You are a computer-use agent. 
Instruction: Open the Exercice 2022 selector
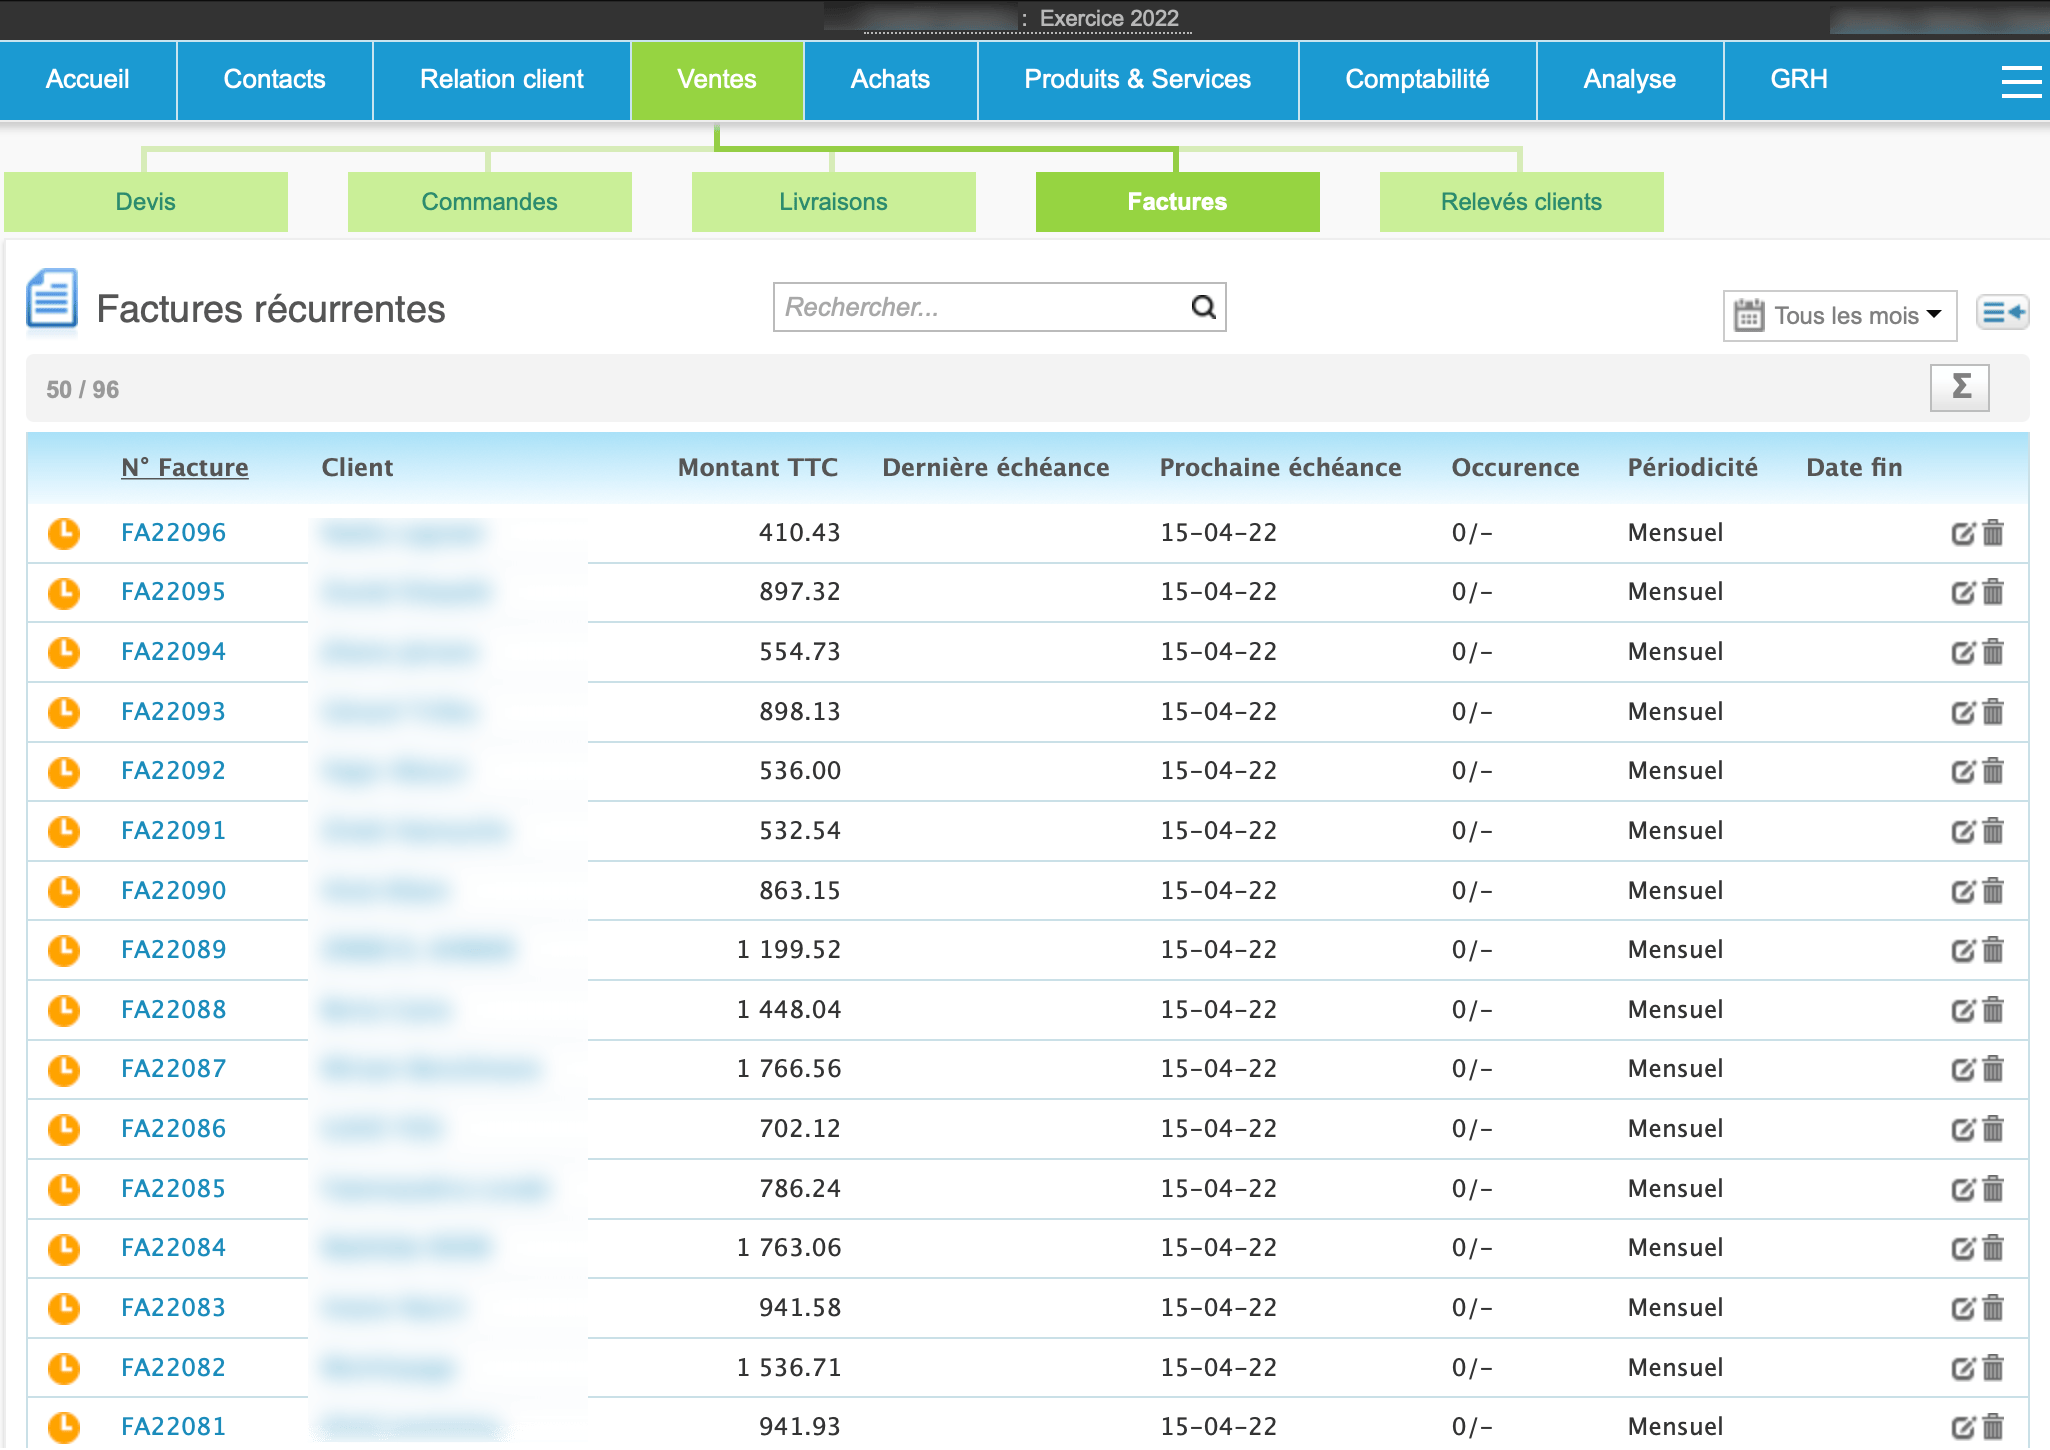click(1108, 18)
